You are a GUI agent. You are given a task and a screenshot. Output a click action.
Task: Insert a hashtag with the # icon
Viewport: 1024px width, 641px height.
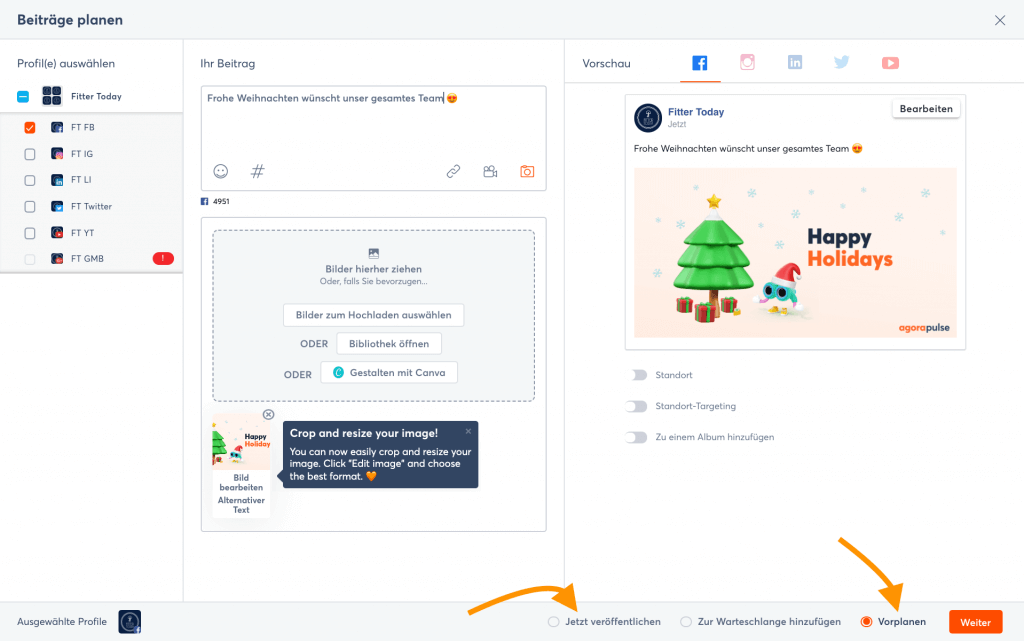(x=258, y=171)
